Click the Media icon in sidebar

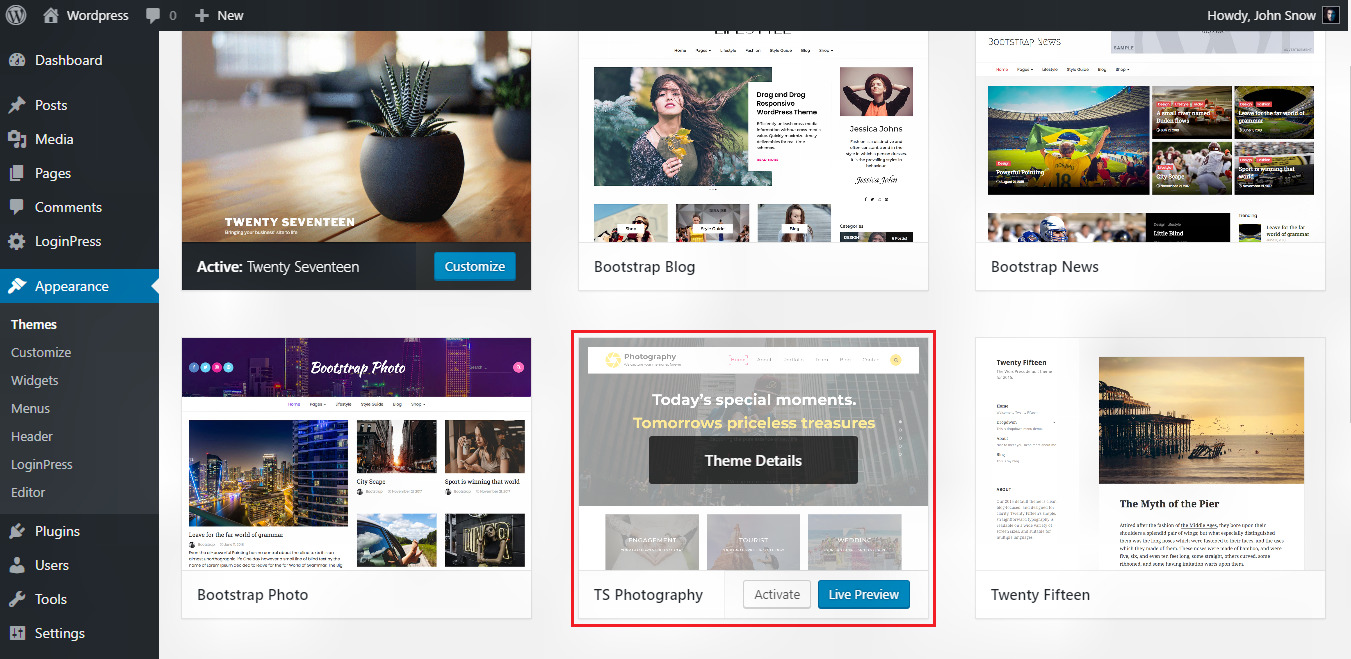click(x=17, y=139)
